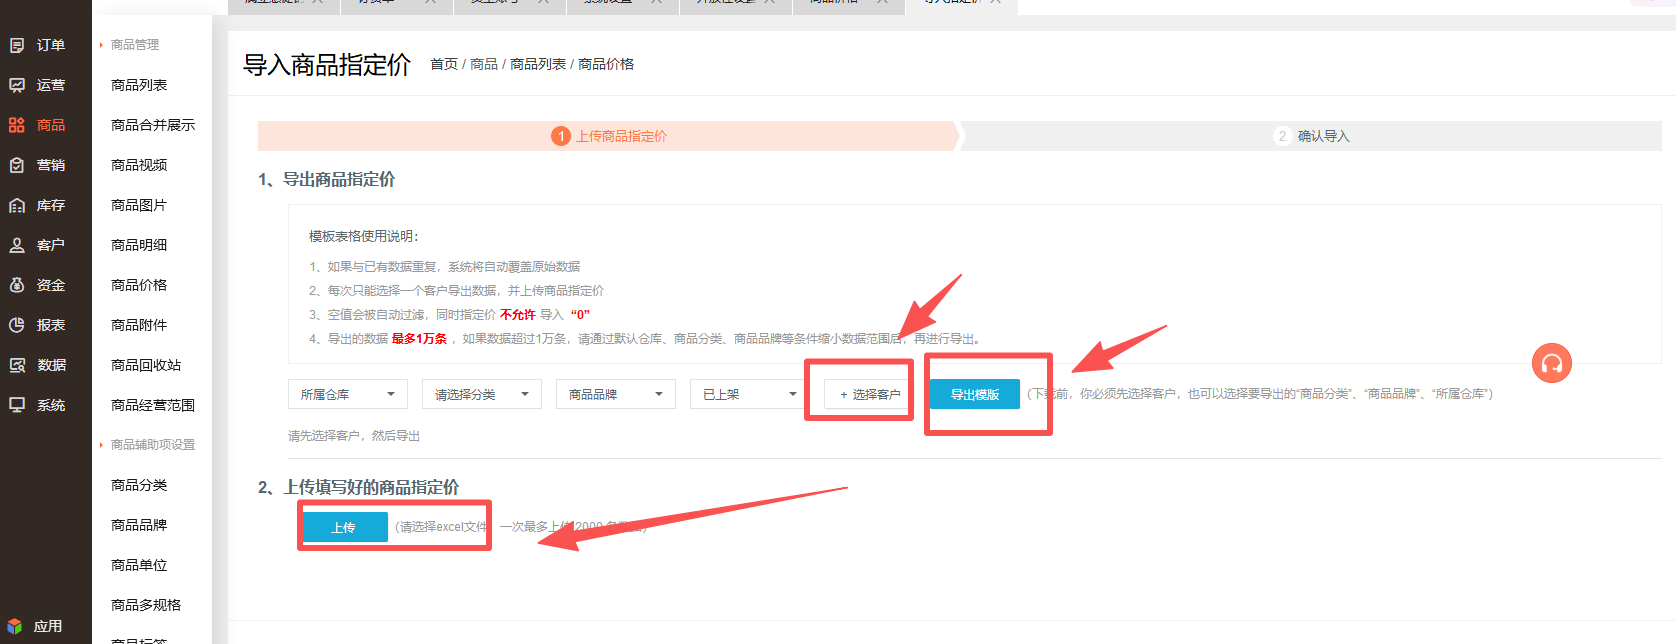The height and width of the screenshot is (644, 1676).
Task: Open the 订单 orders sidebar icon
Action: (x=17, y=45)
